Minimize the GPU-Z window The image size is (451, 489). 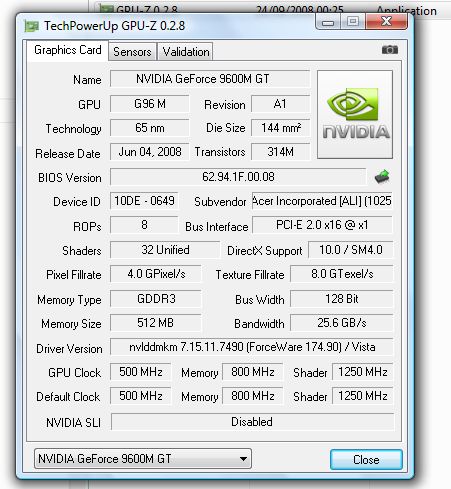(x=328, y=22)
